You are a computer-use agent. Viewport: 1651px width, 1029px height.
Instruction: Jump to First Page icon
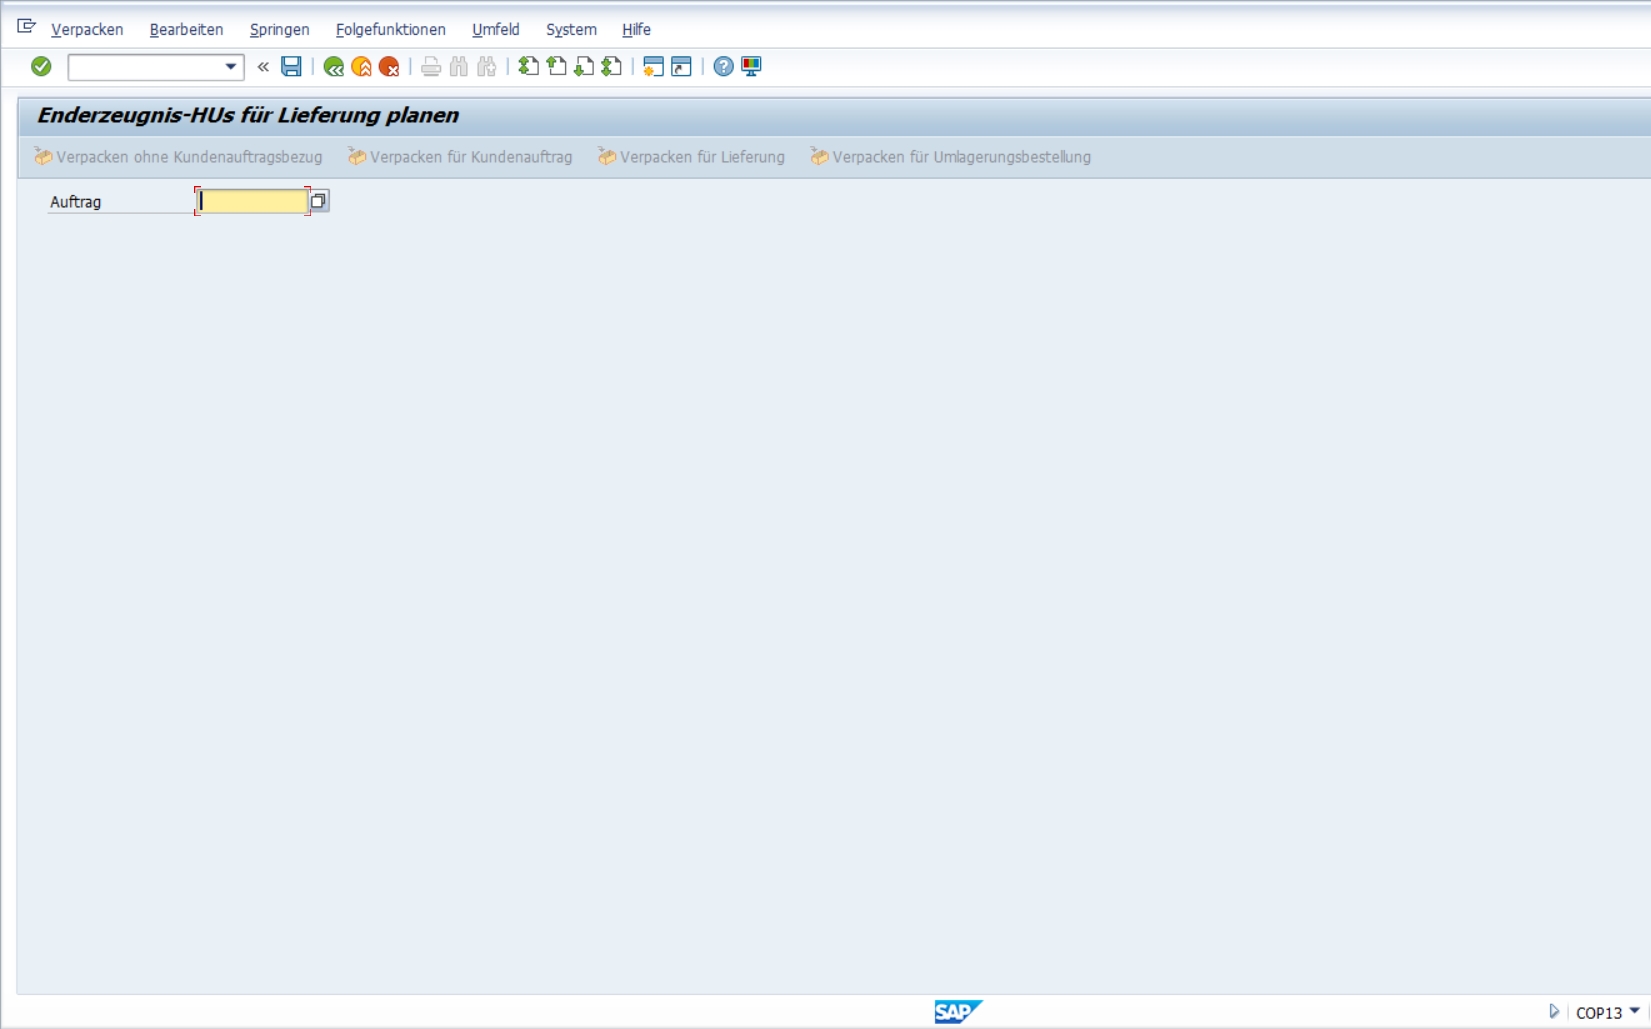point(528,66)
